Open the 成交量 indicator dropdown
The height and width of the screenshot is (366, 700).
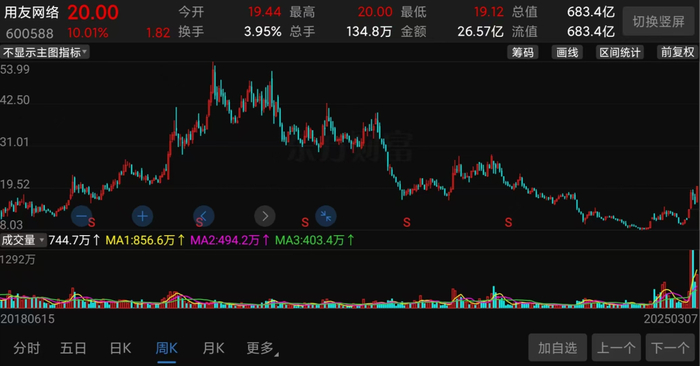(23, 240)
